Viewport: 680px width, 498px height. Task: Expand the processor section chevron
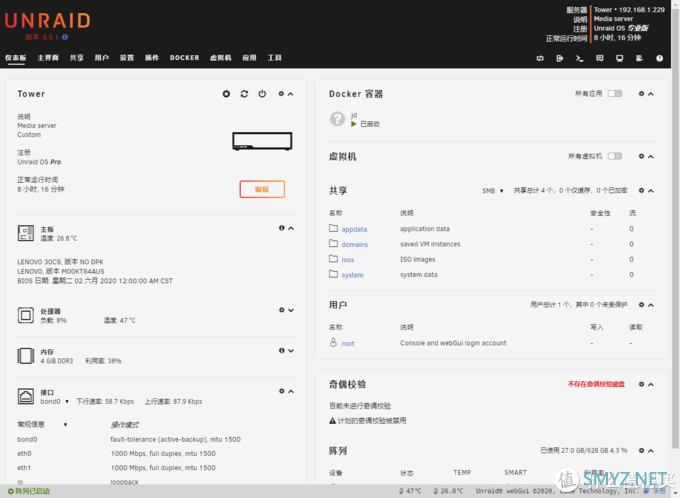(291, 310)
